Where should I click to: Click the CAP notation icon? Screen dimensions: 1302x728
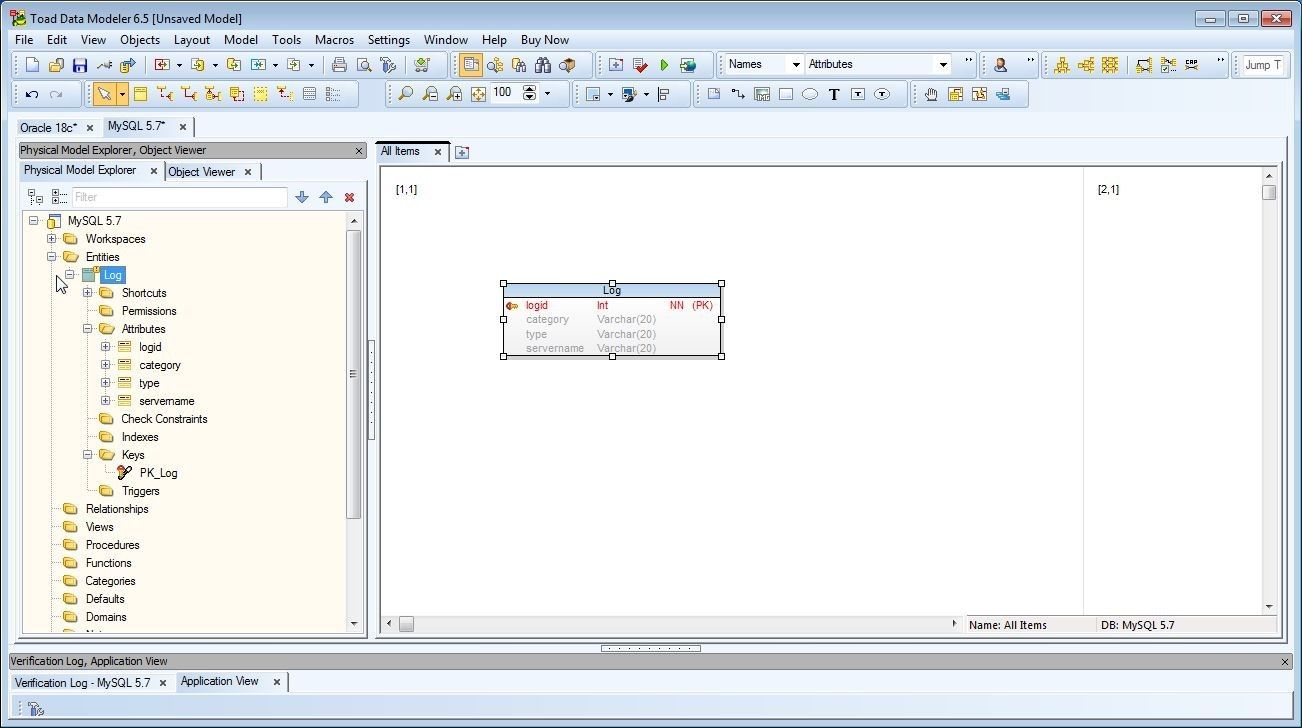pyautogui.click(x=1192, y=65)
